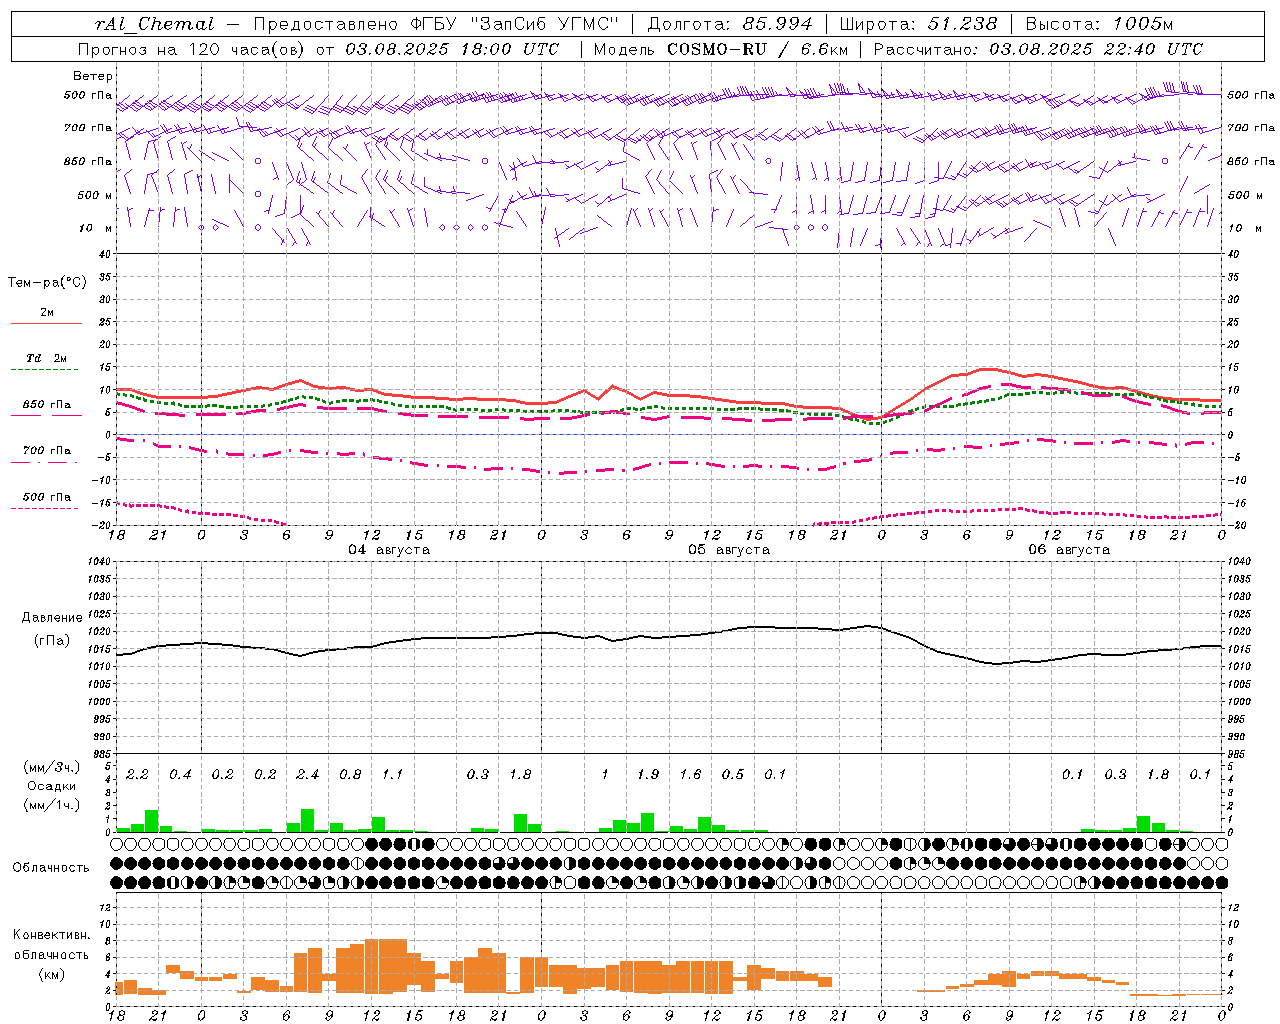The height and width of the screenshot is (1024, 1280).
Task: Click the 2.2 precipitation amount
Action: pos(138,774)
